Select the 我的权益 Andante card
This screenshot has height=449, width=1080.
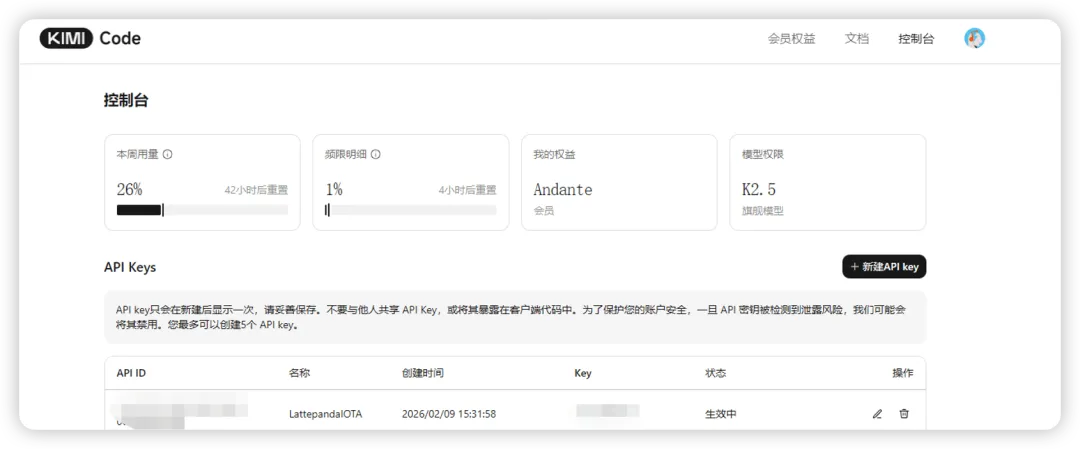[x=619, y=182]
